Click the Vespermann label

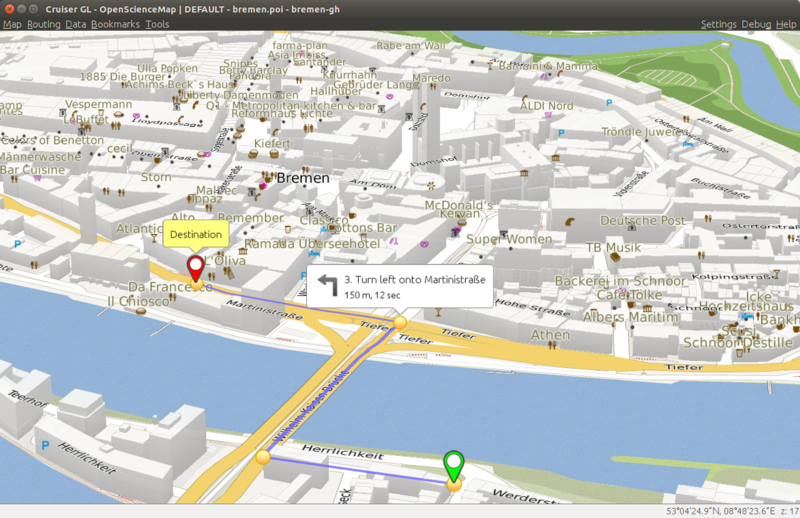tap(98, 104)
